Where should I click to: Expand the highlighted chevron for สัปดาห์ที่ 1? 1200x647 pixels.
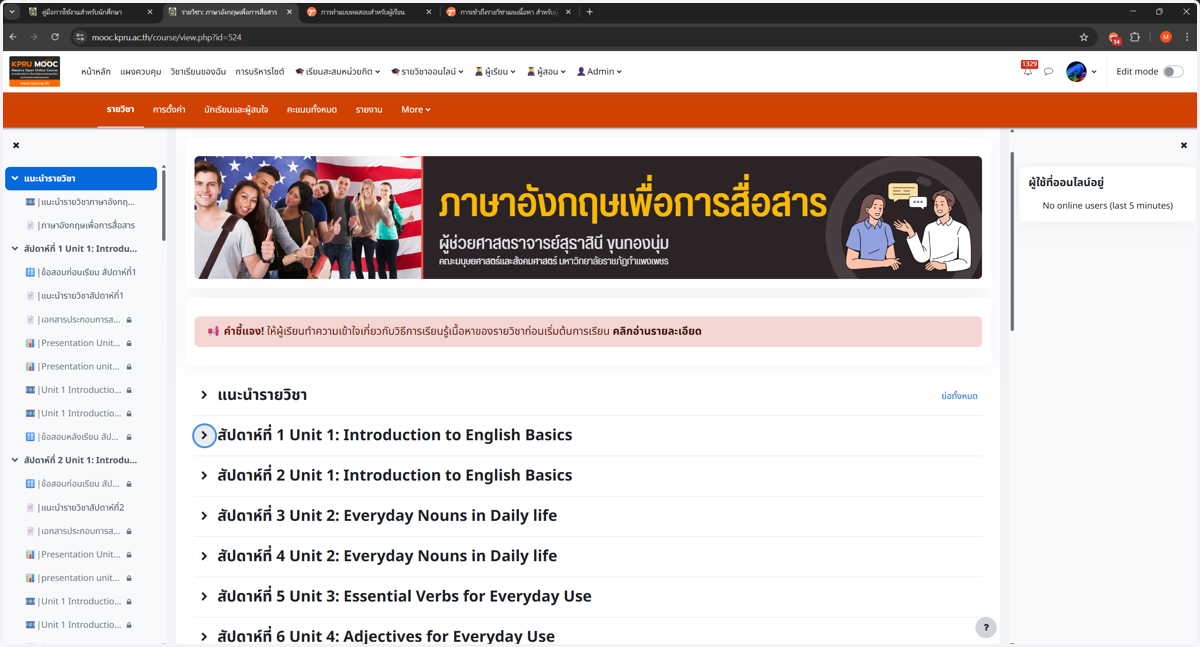click(204, 435)
